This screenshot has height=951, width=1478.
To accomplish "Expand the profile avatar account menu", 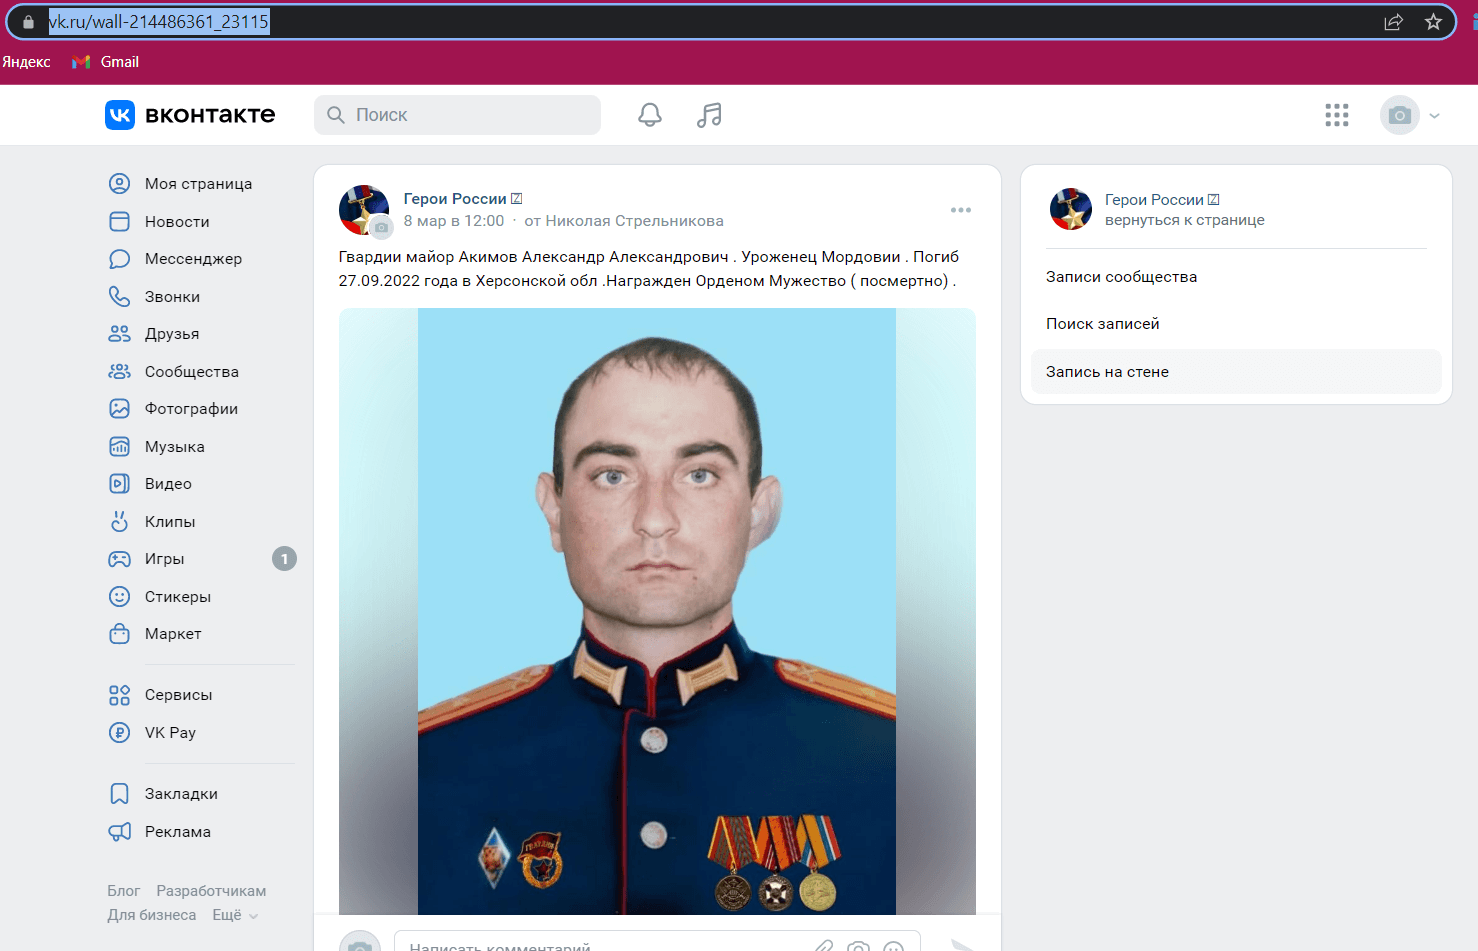I will click(1411, 115).
